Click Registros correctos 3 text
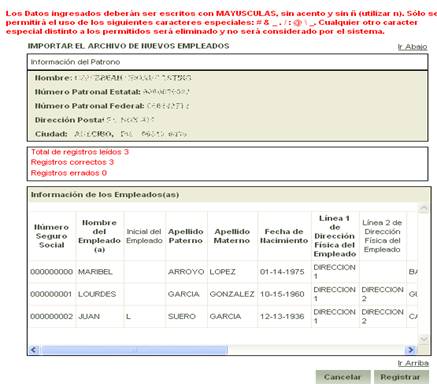437x384 pixels. click(x=72, y=162)
